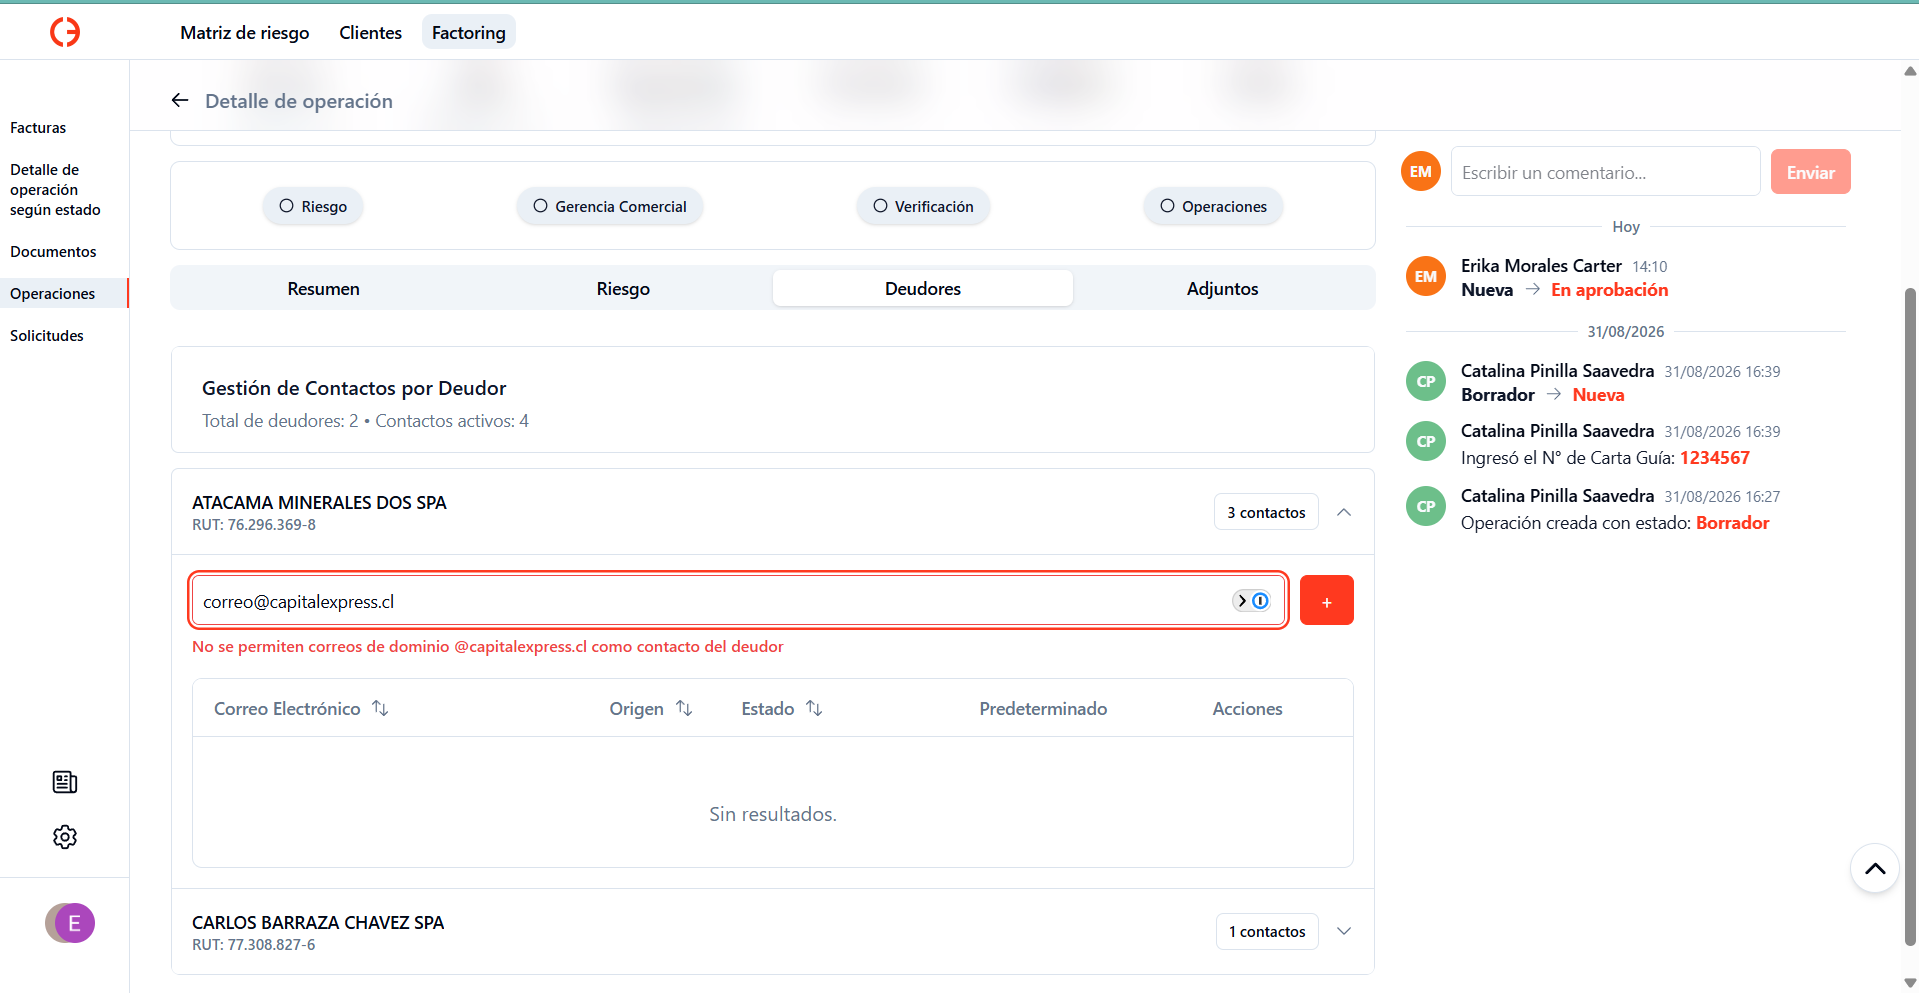Click the Carta Guía number 1234567
This screenshot has width=1919, height=993.
click(x=1714, y=458)
